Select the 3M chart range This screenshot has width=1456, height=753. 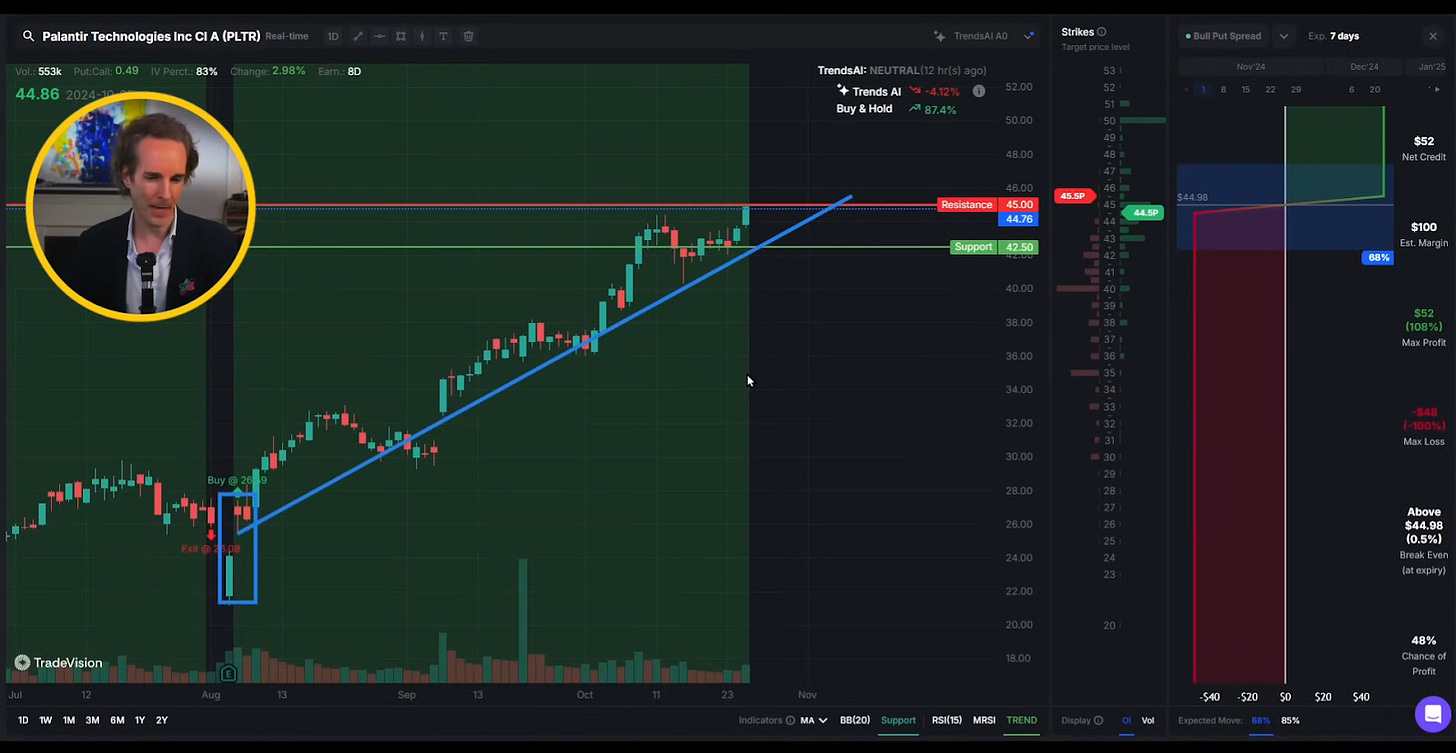(92, 720)
